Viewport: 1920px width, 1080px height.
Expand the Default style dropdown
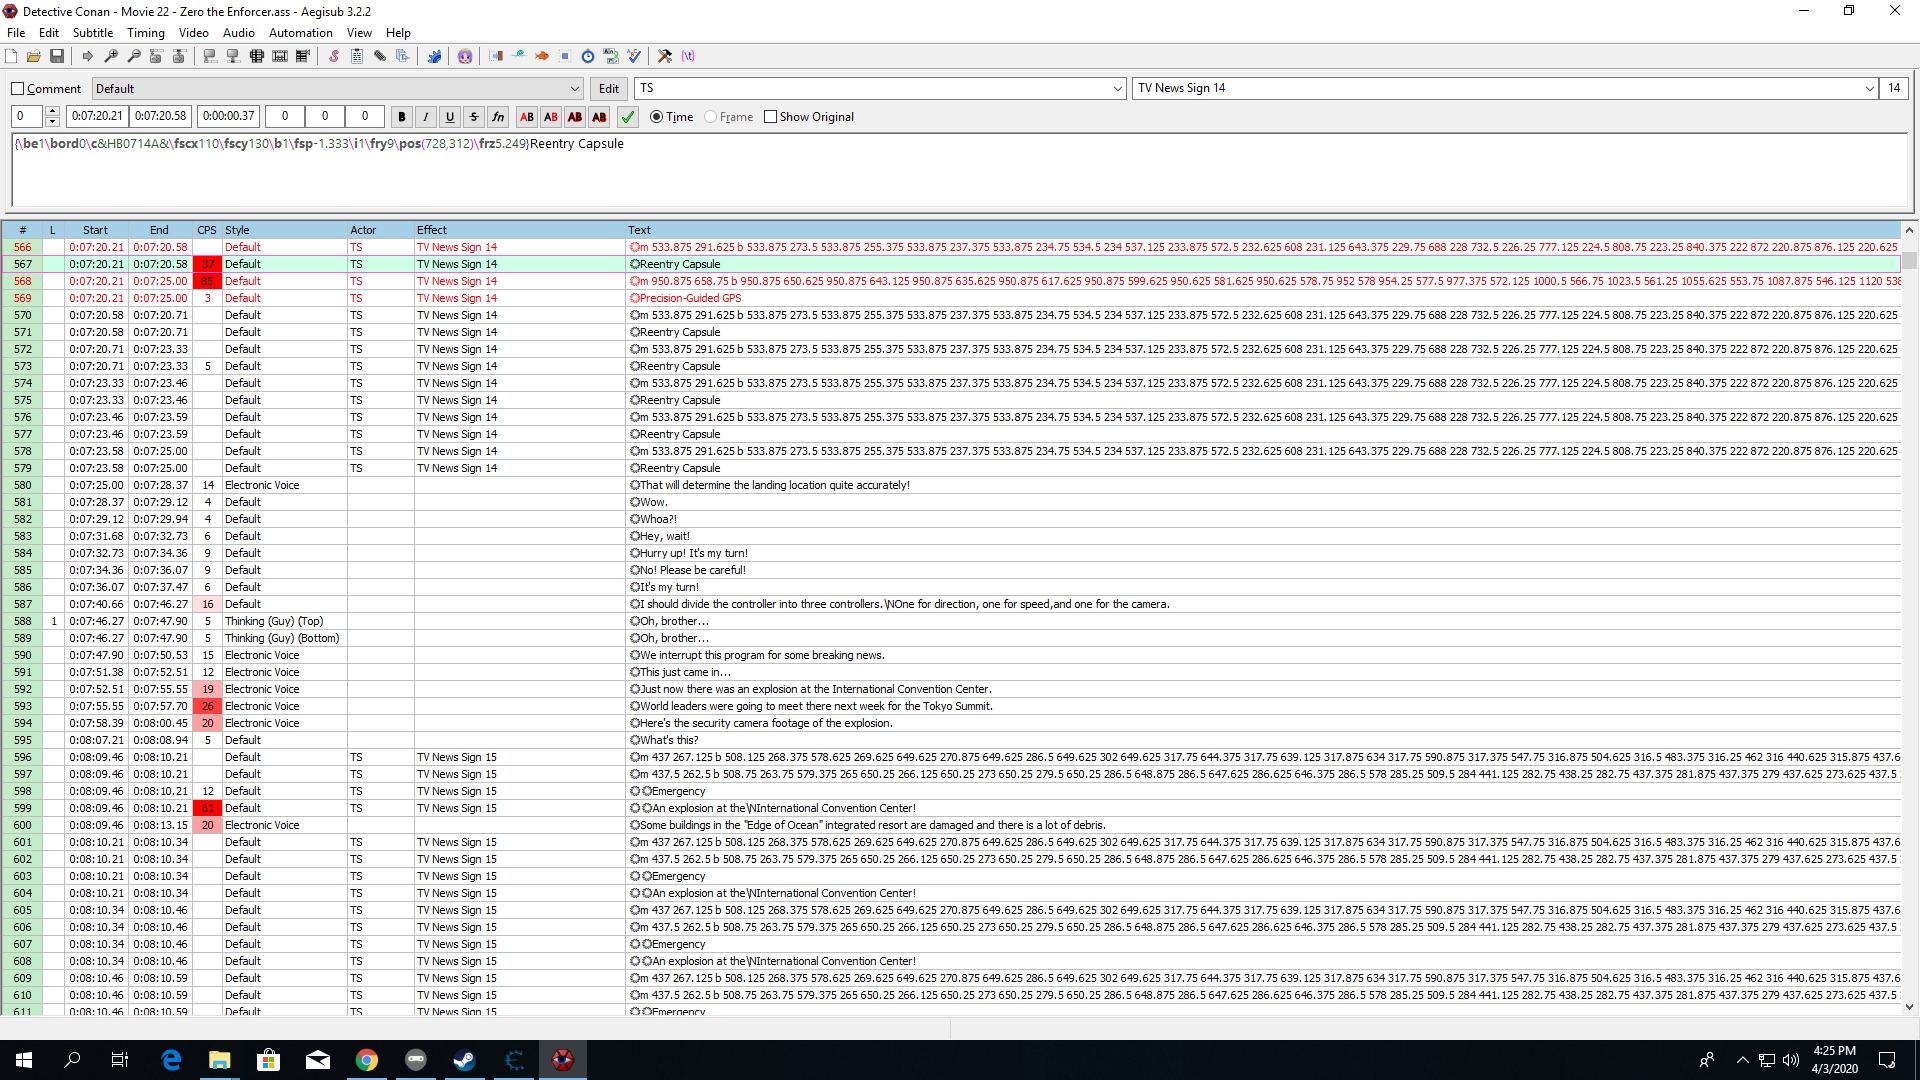[x=575, y=89]
